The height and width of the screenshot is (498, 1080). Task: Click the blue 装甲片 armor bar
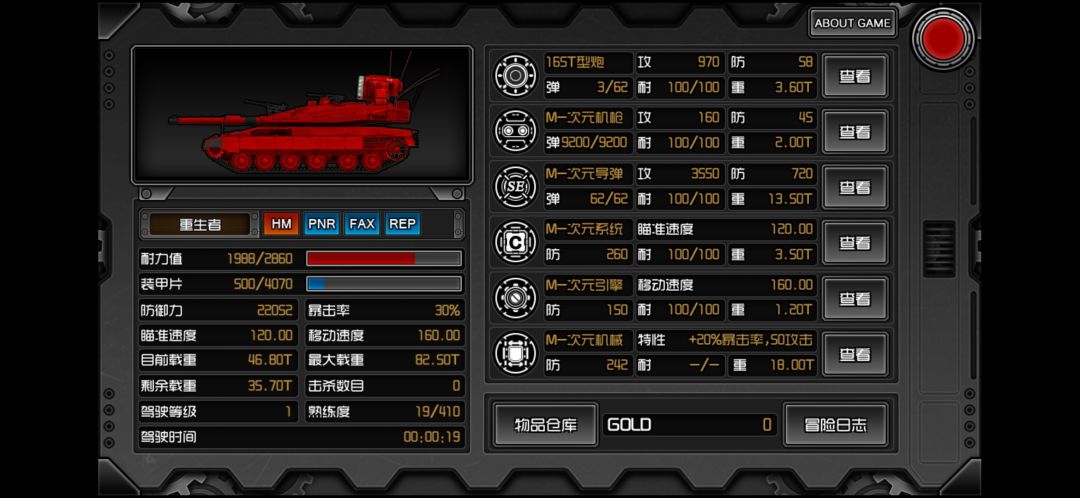384,284
